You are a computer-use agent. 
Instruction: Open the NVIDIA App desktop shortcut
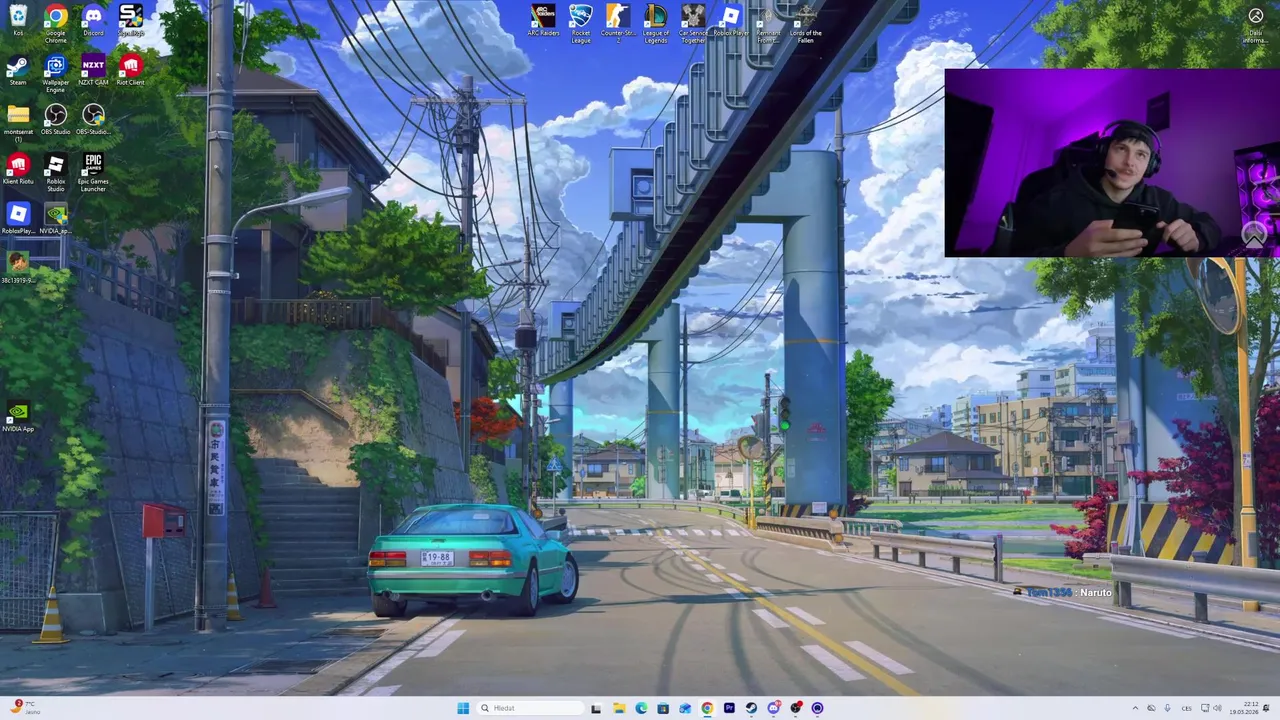pyautogui.click(x=18, y=417)
